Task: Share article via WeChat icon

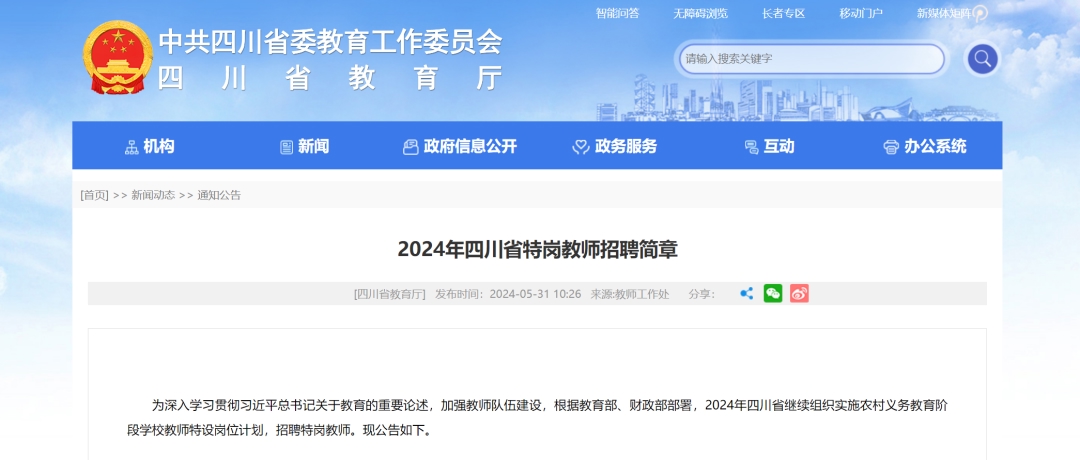Action: [773, 294]
